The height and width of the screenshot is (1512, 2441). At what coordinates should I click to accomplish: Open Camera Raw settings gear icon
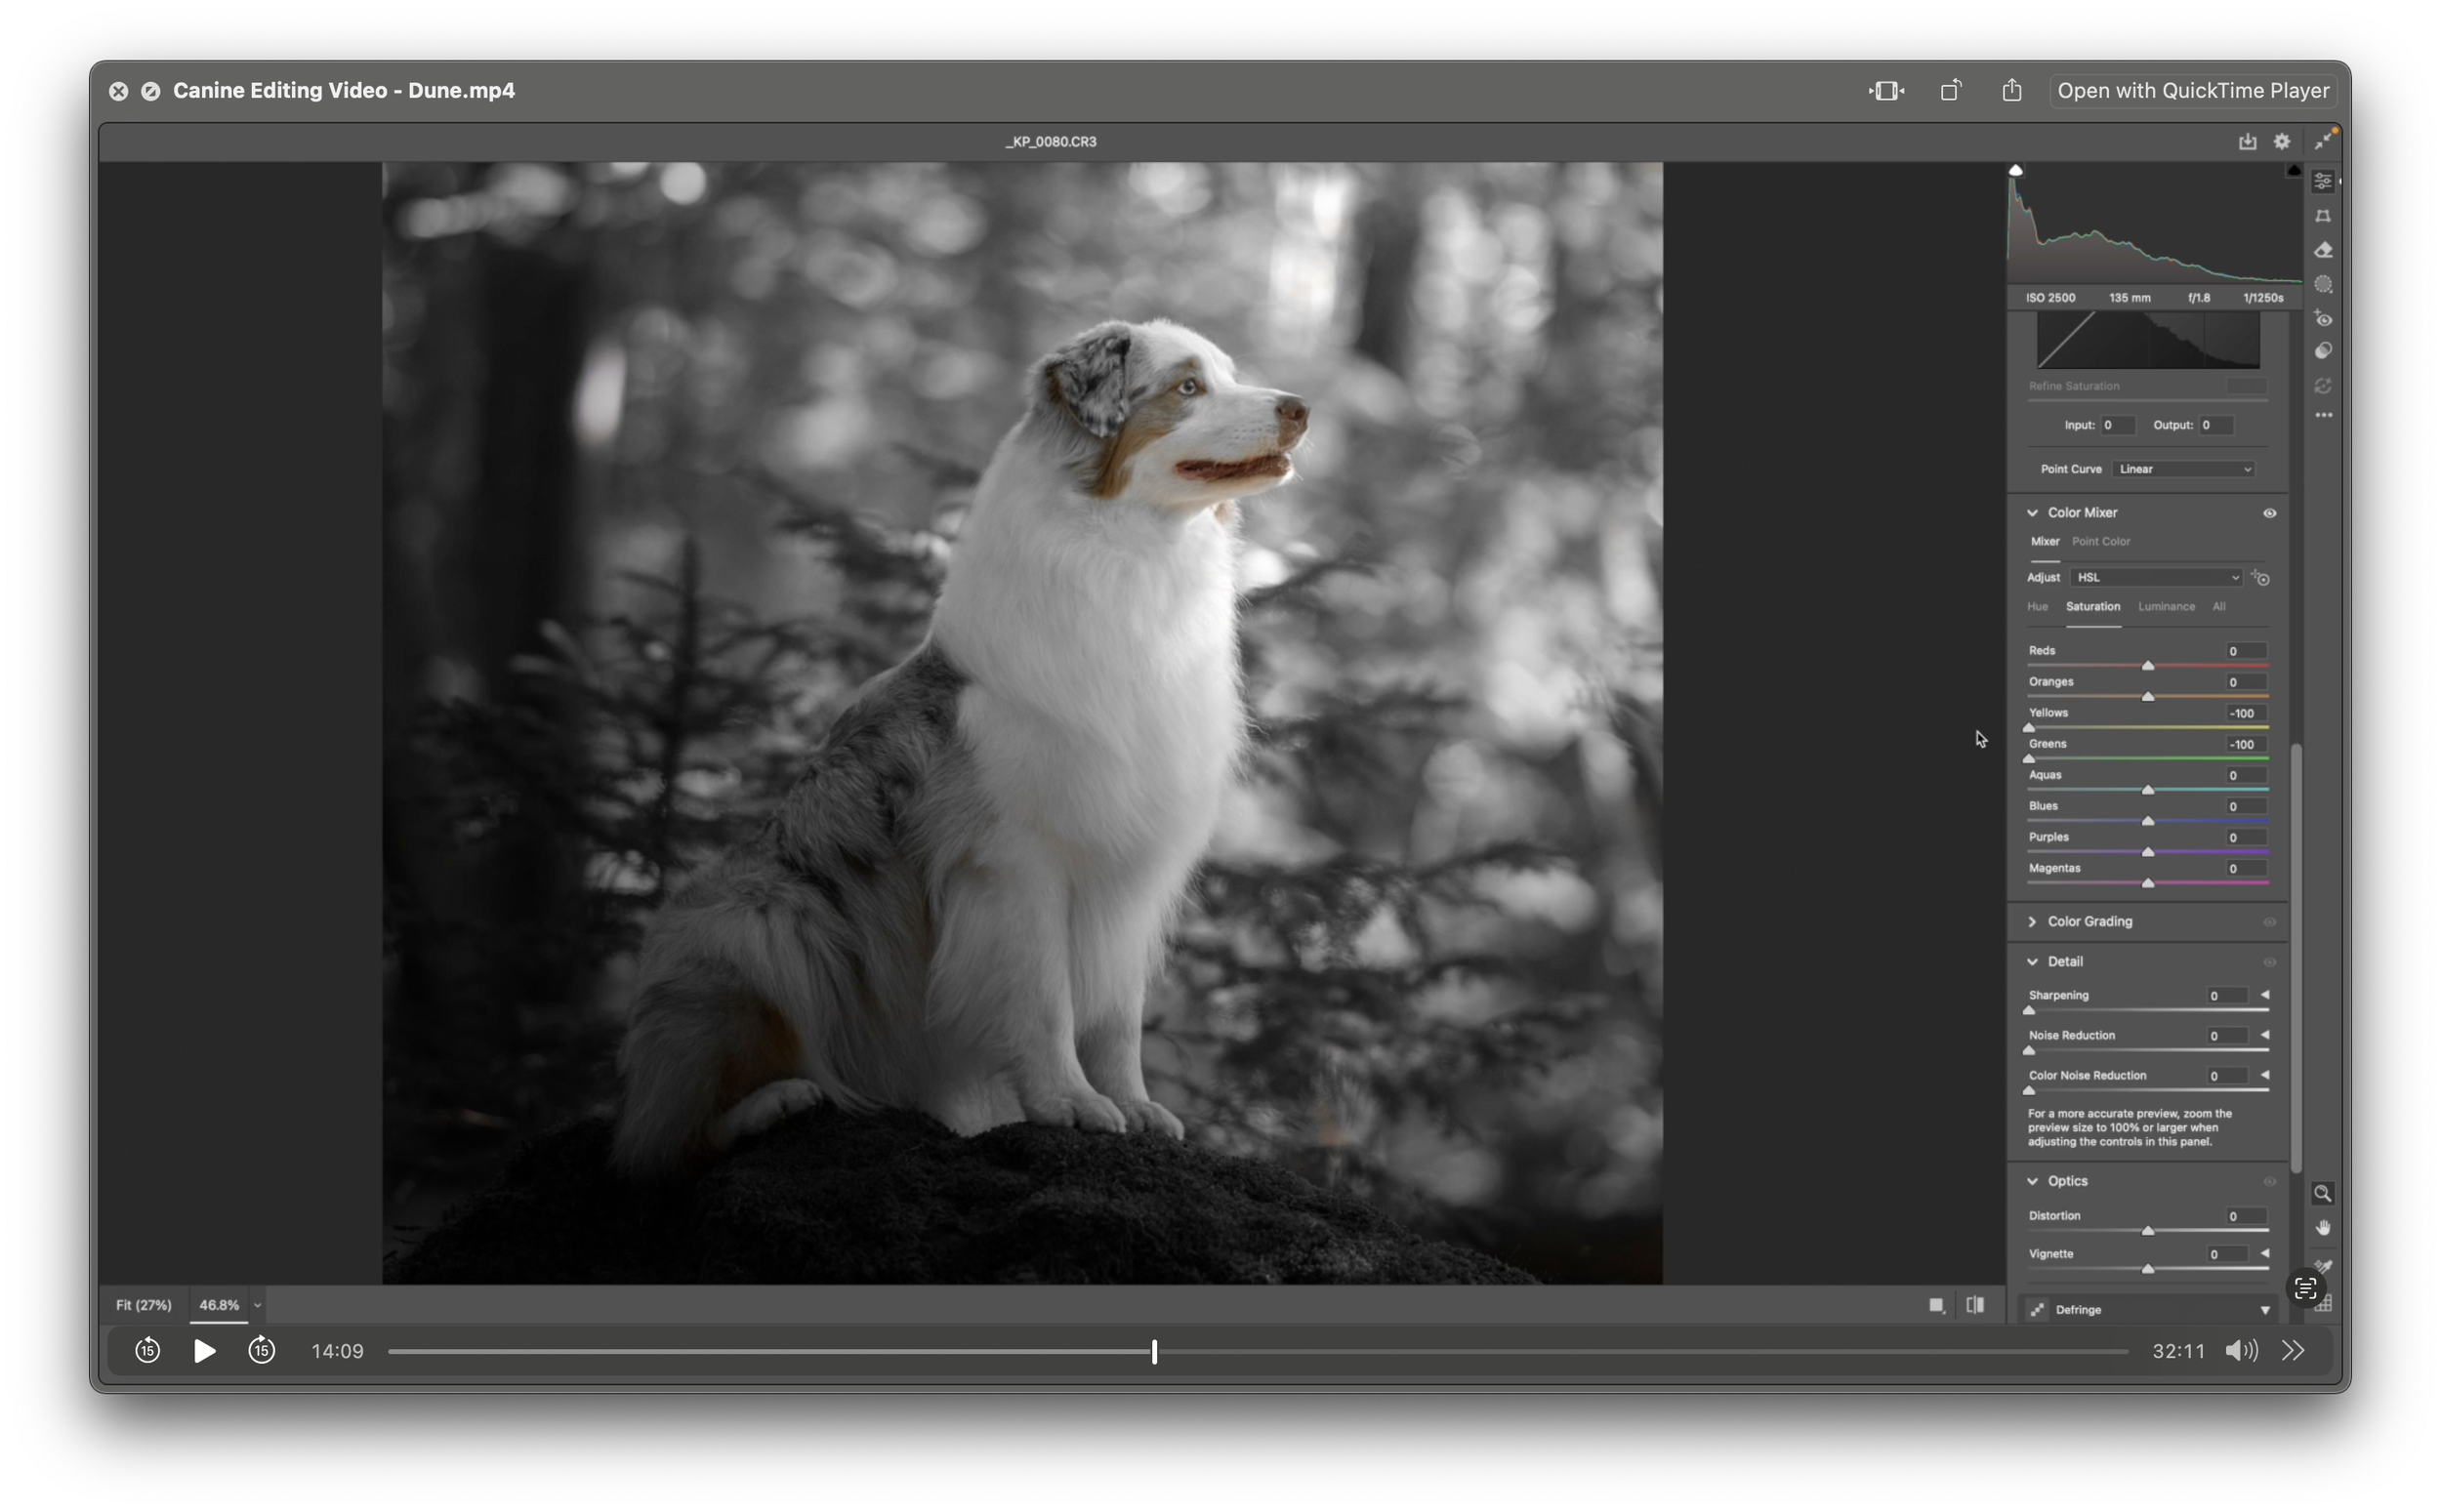click(2282, 141)
